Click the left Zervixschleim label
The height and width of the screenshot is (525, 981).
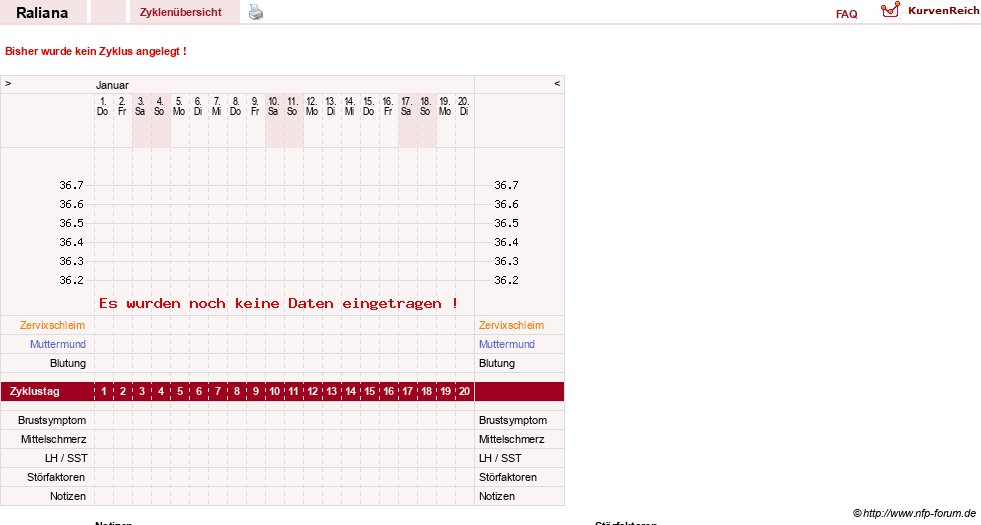[x=53, y=325]
